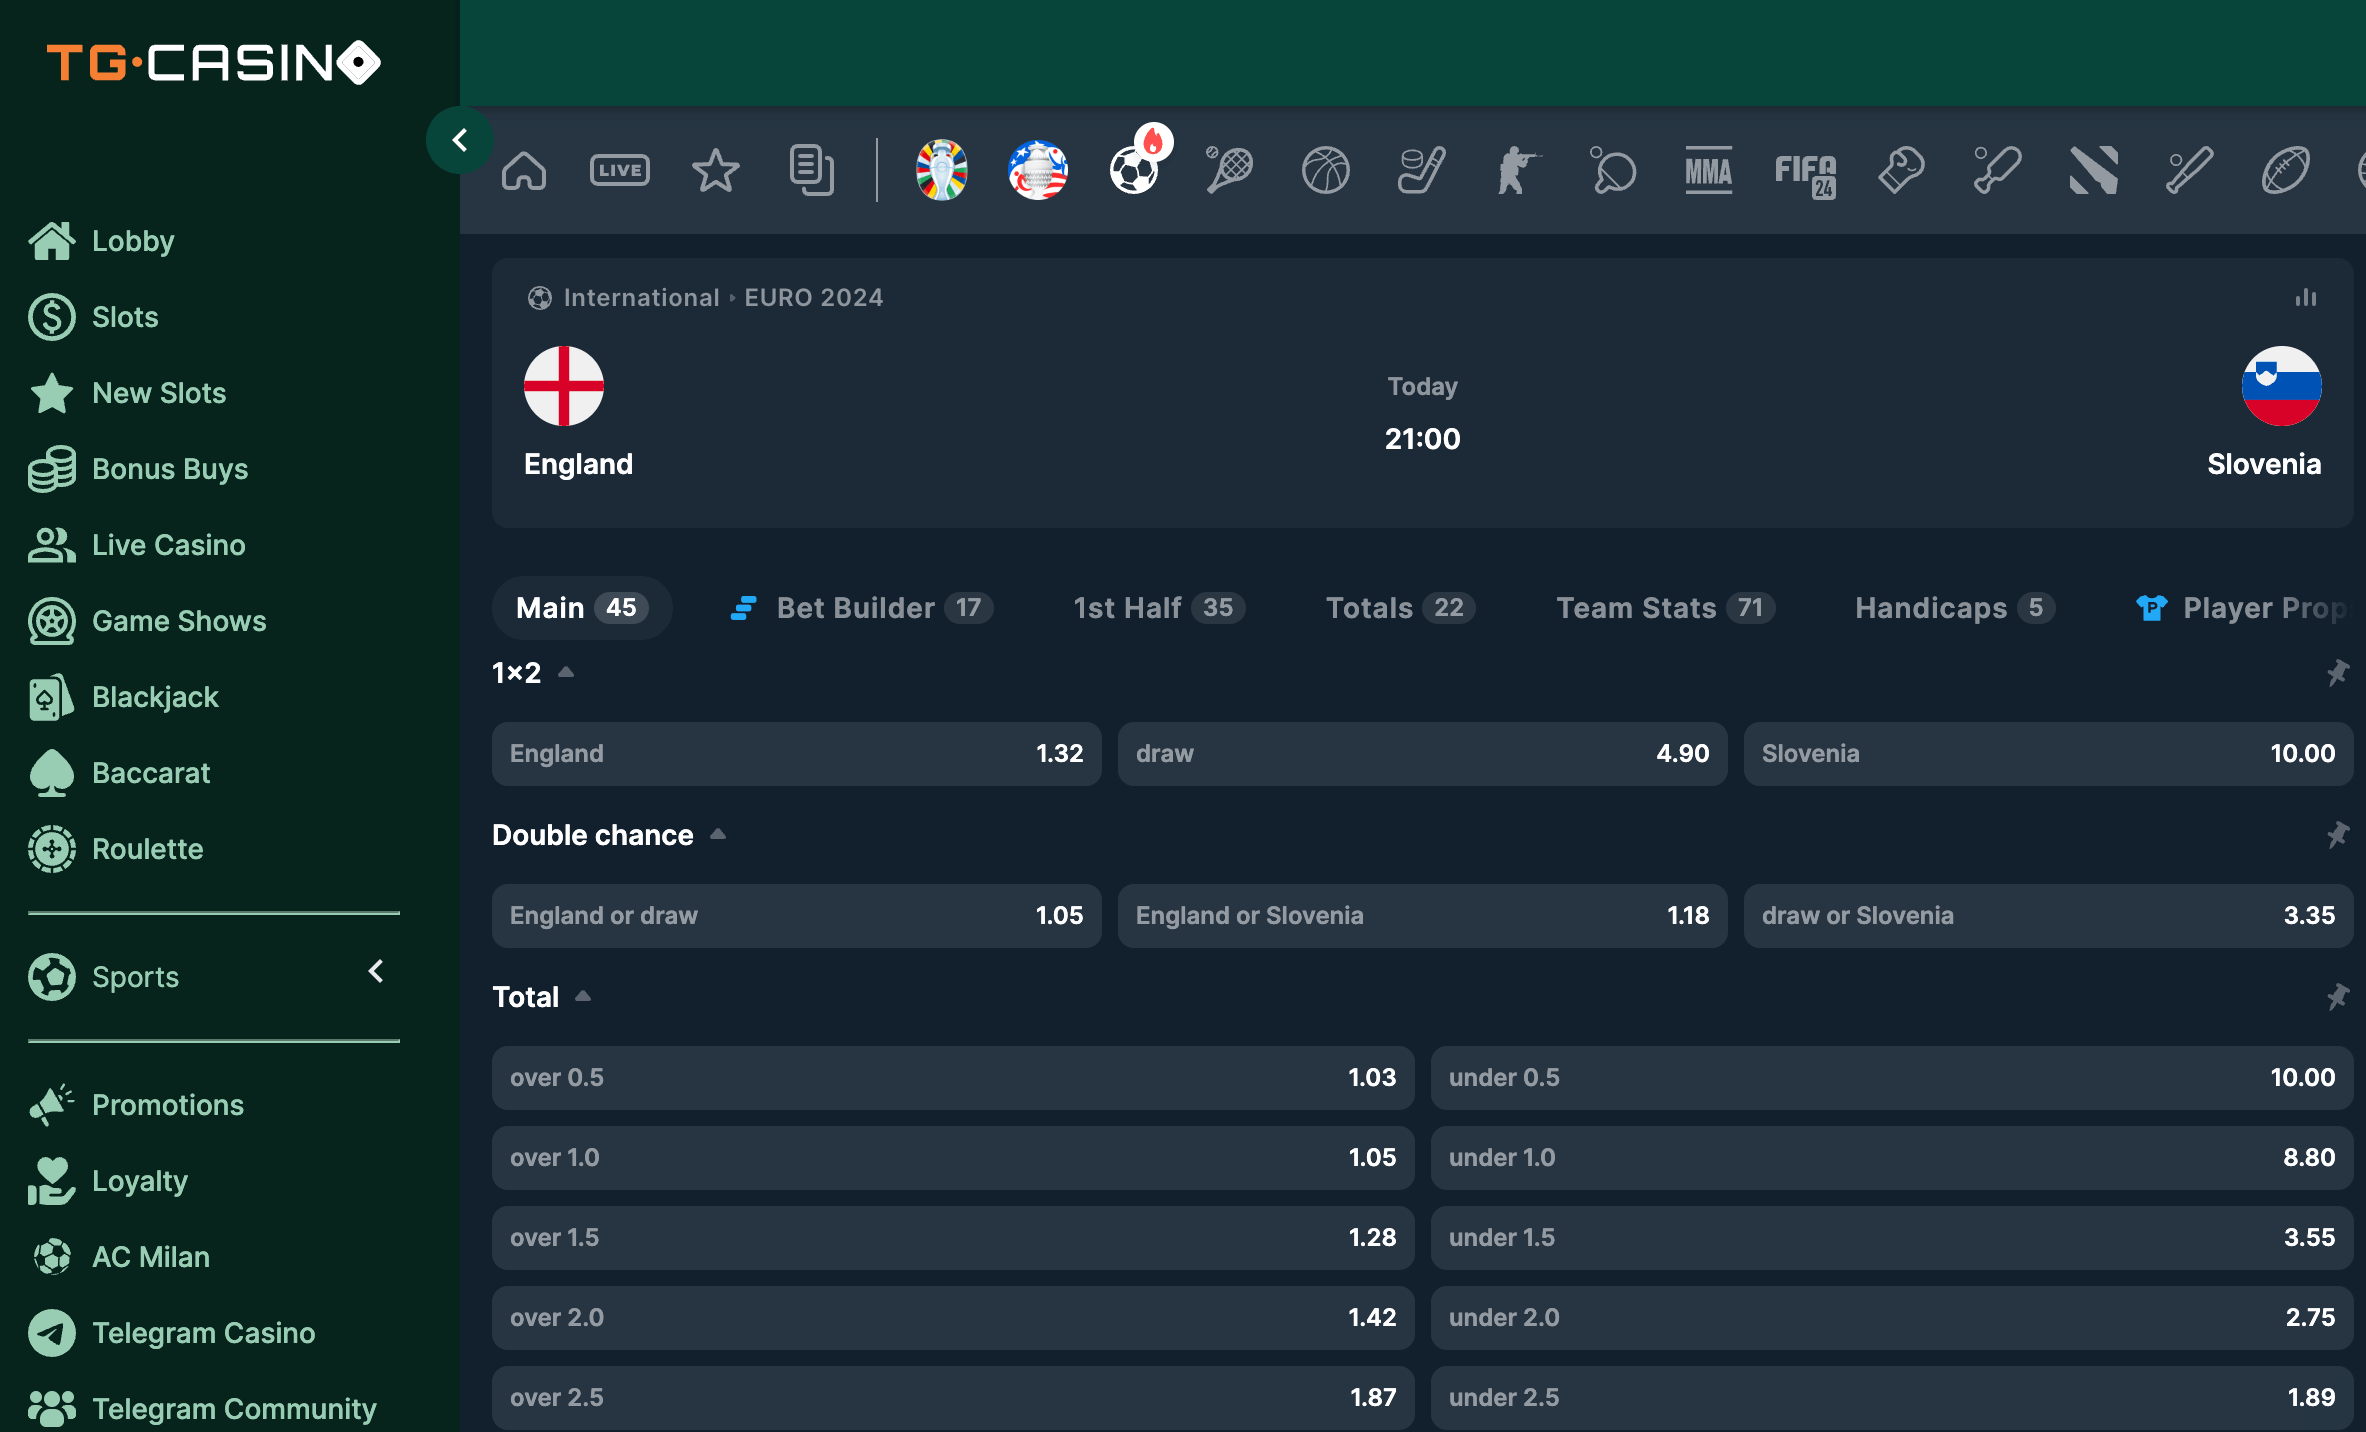The height and width of the screenshot is (1432, 2366).
Task: Toggle the favorites star for 1×2
Action: [2339, 673]
